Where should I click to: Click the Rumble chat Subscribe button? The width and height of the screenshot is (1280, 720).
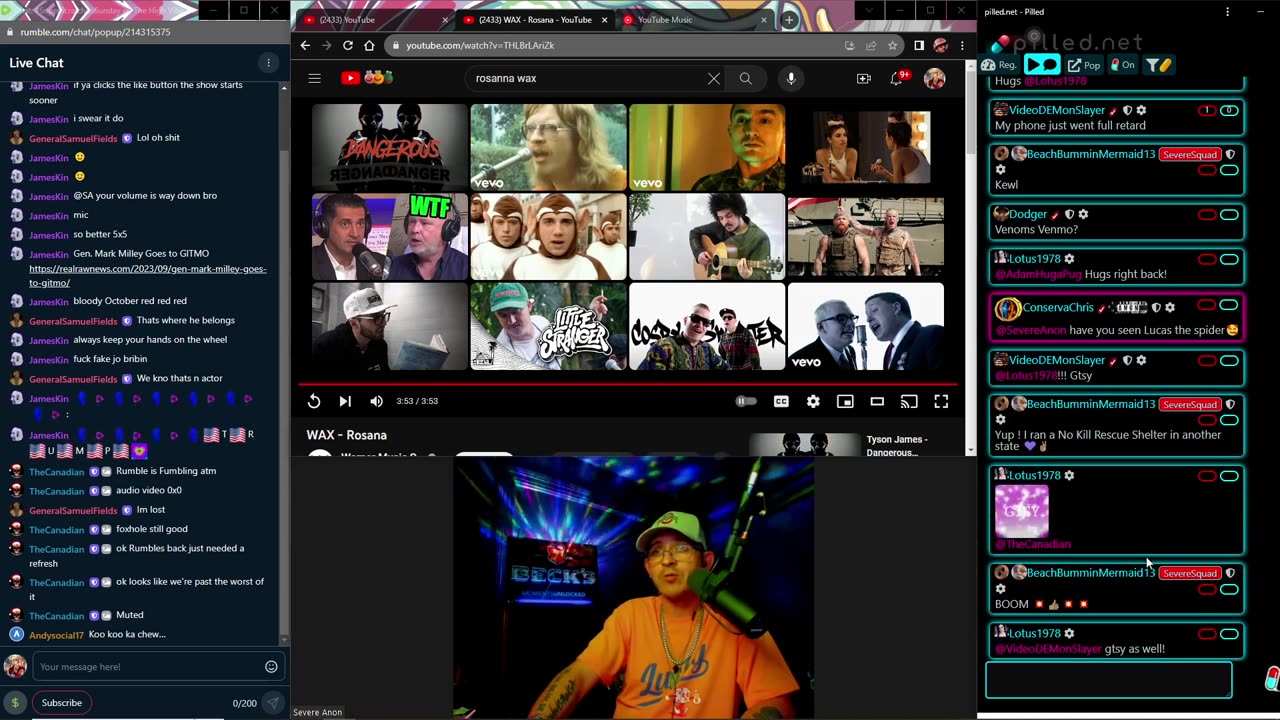pyautogui.click(x=61, y=703)
